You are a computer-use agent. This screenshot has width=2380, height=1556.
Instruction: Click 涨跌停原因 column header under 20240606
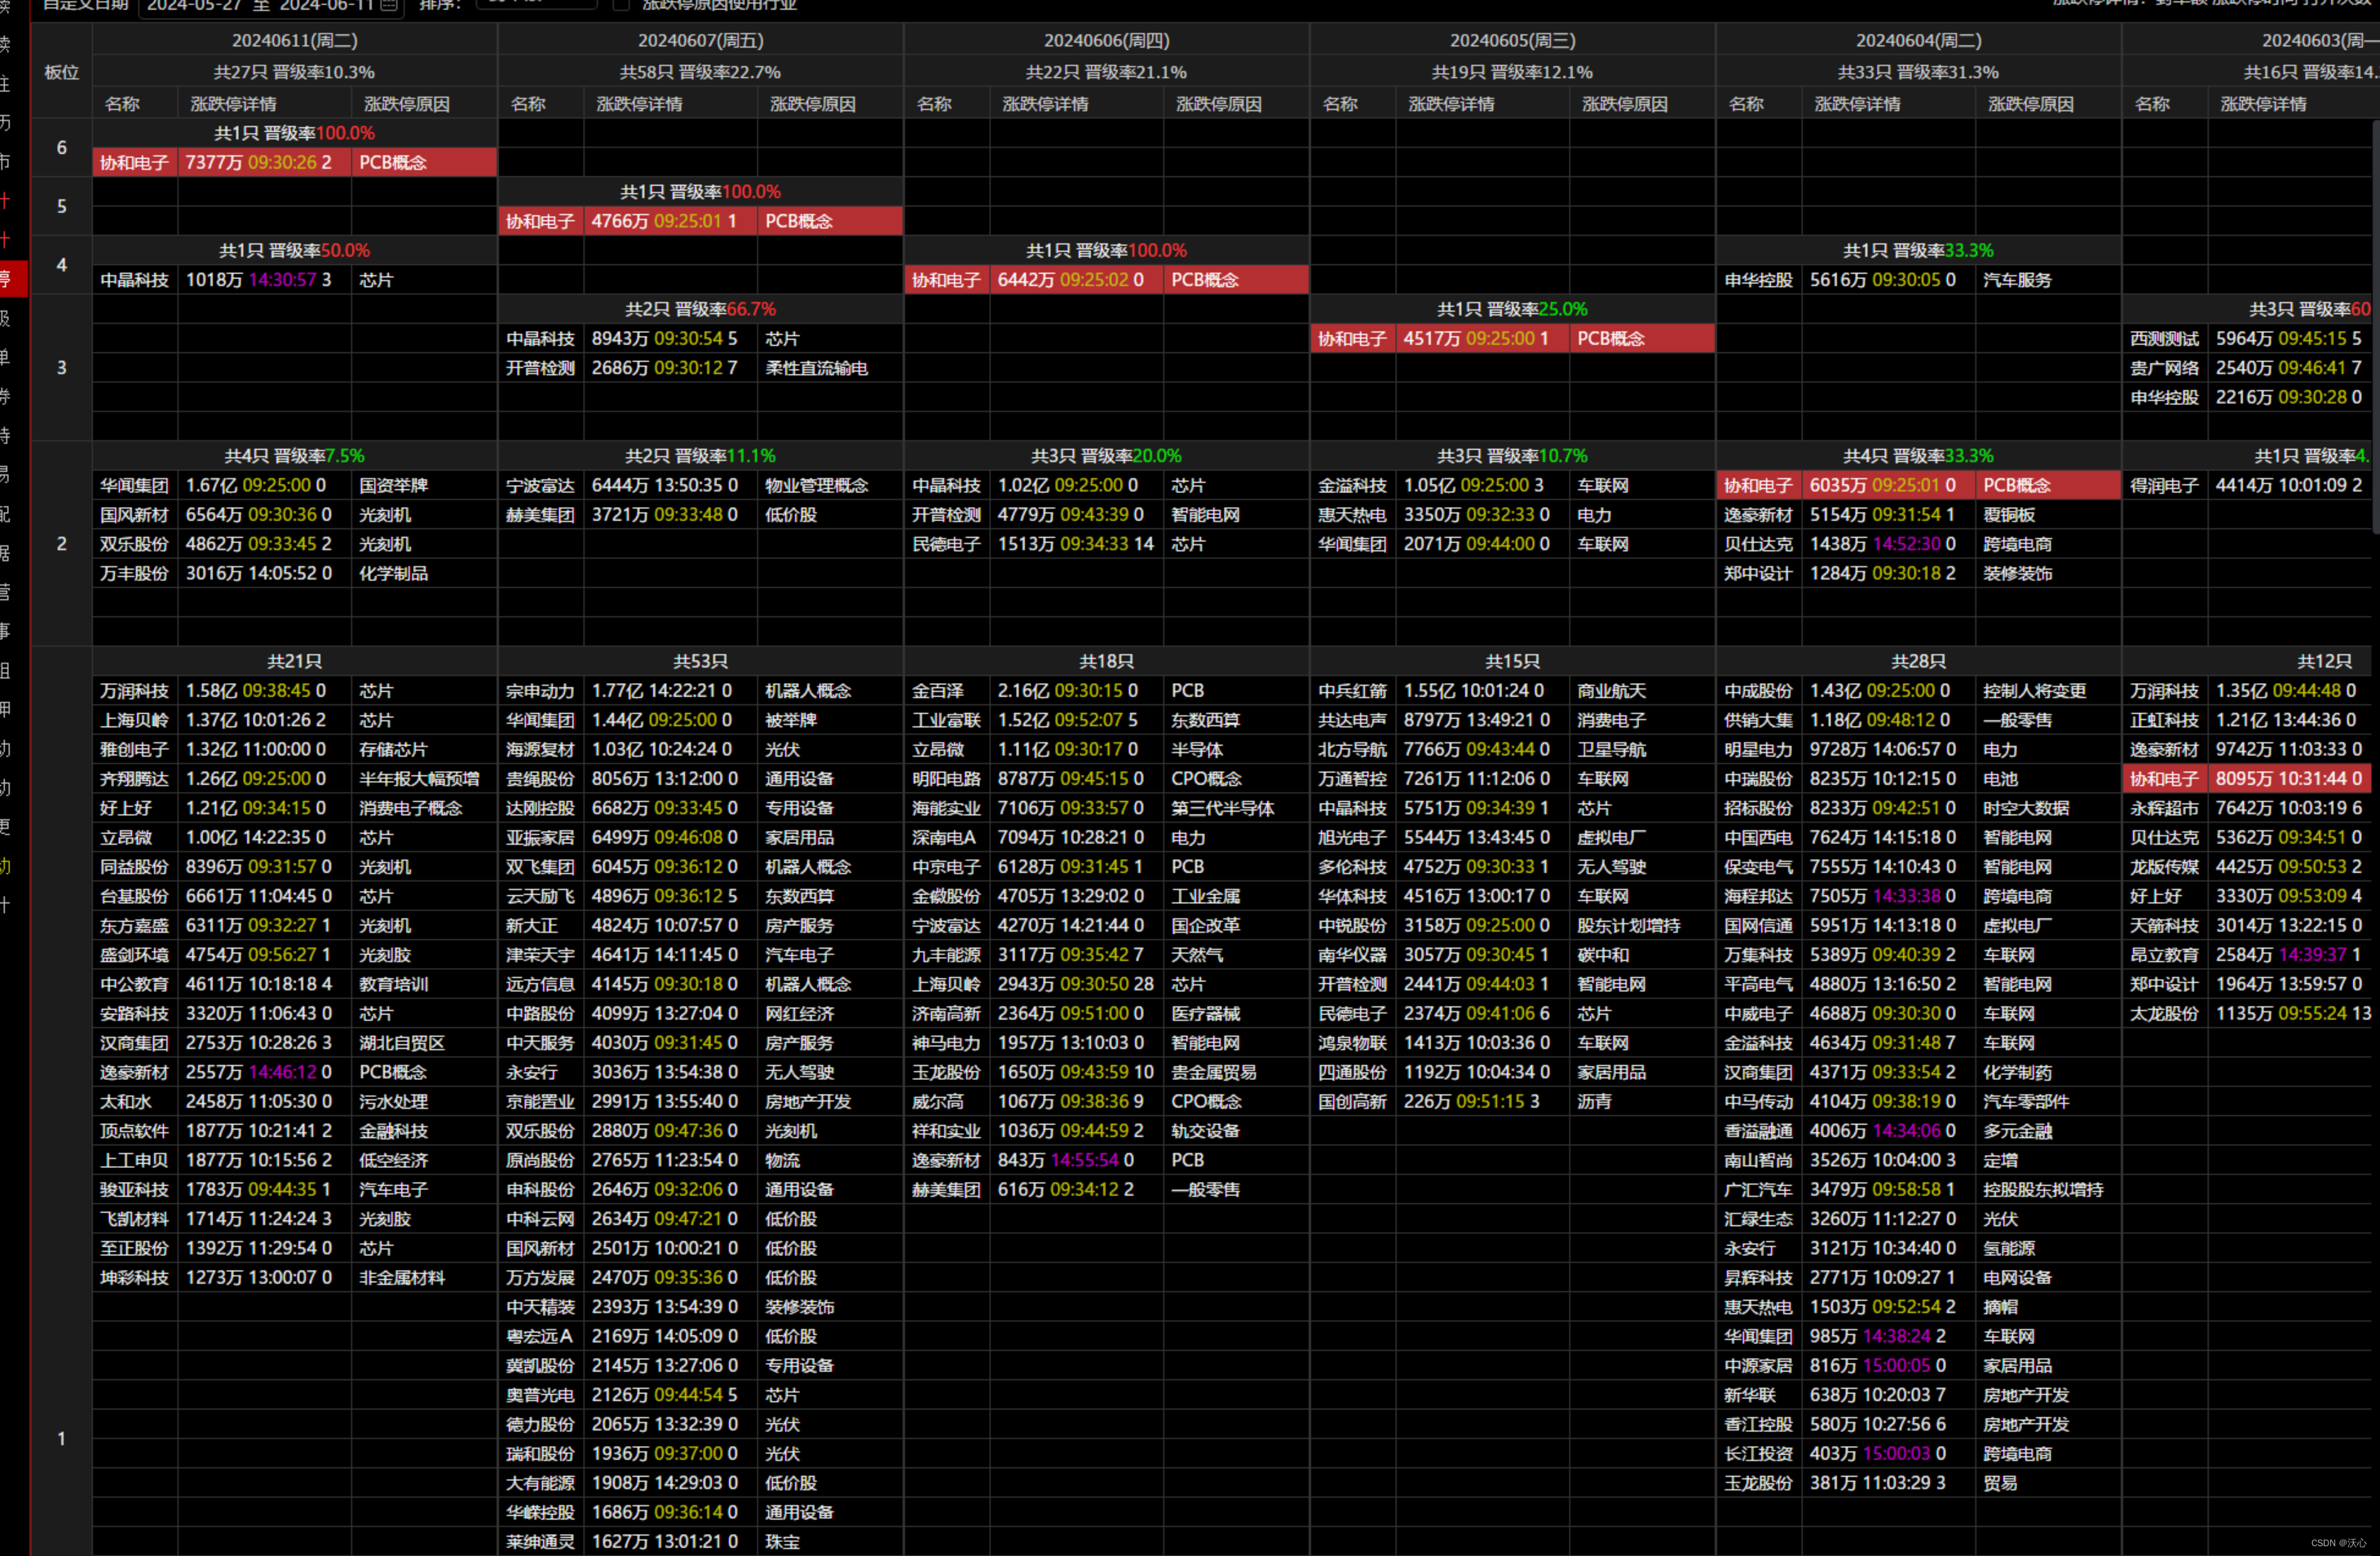(1218, 104)
